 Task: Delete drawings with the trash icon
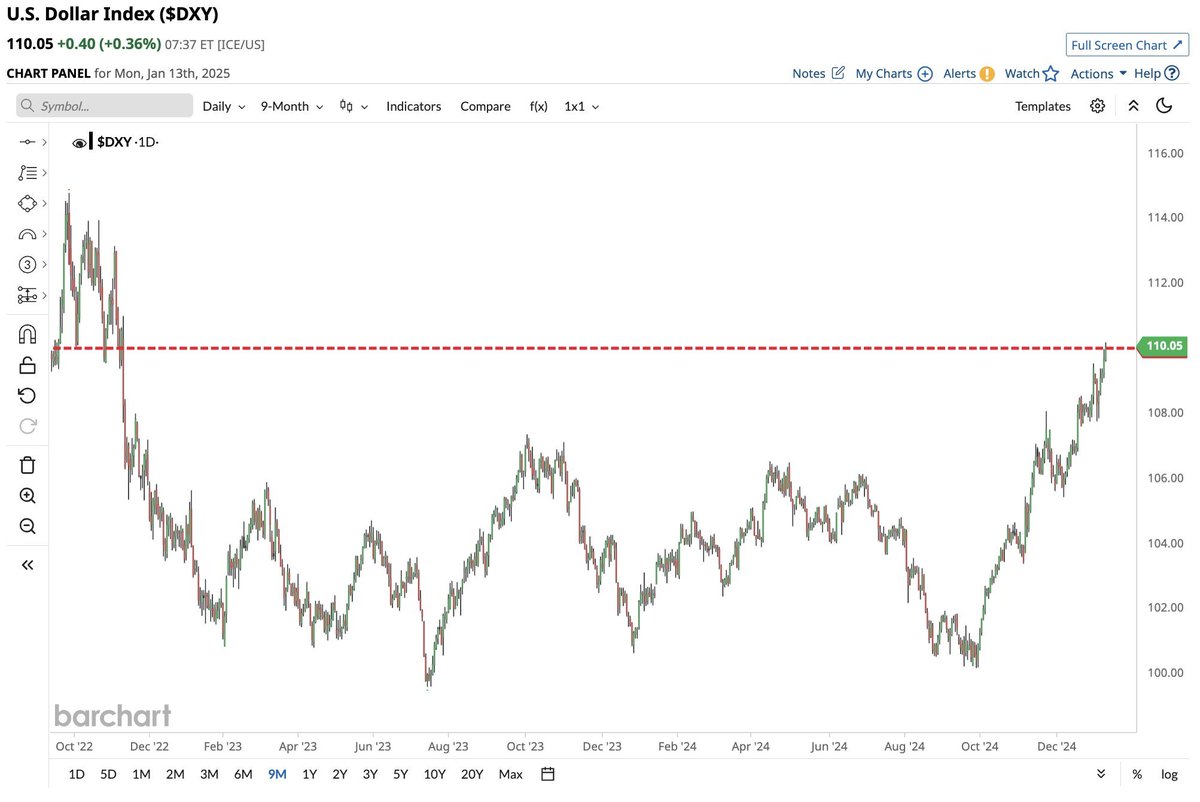[27, 464]
